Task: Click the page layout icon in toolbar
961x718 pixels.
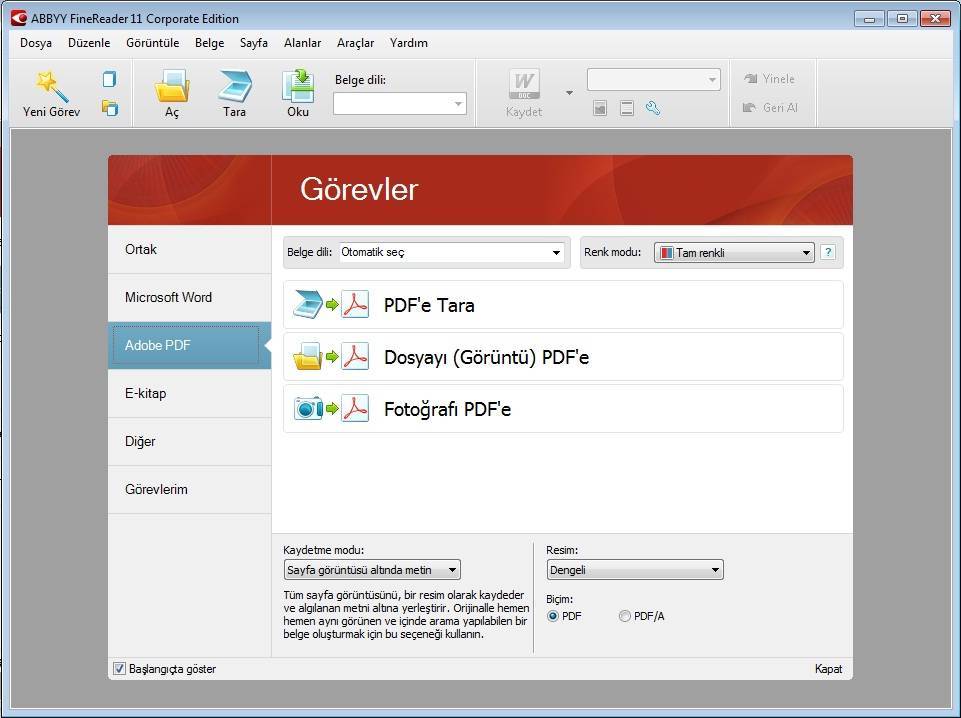Action: 626,108
